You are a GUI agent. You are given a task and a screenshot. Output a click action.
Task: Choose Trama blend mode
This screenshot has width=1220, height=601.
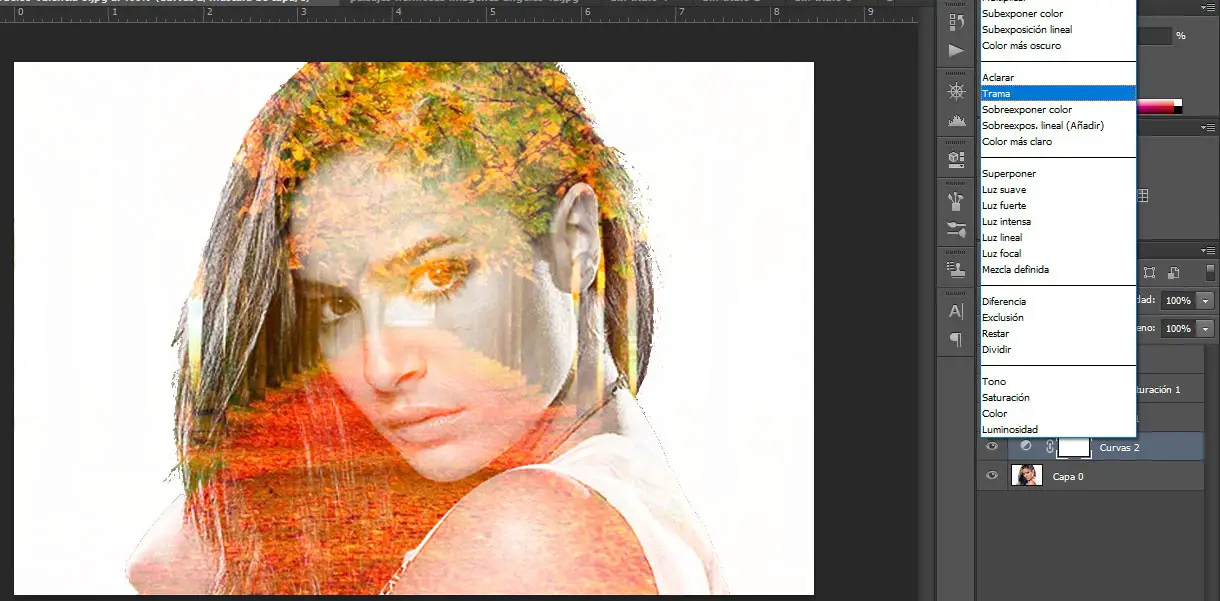pos(1057,93)
